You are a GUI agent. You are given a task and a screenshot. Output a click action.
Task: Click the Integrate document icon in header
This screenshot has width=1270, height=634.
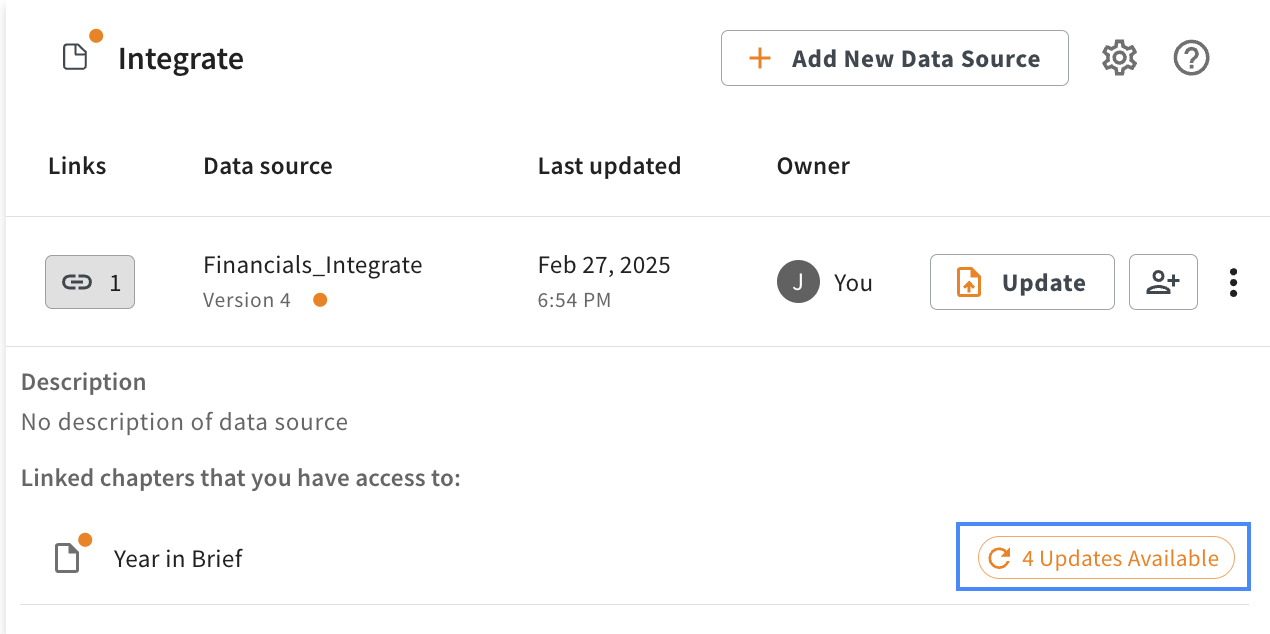76,56
